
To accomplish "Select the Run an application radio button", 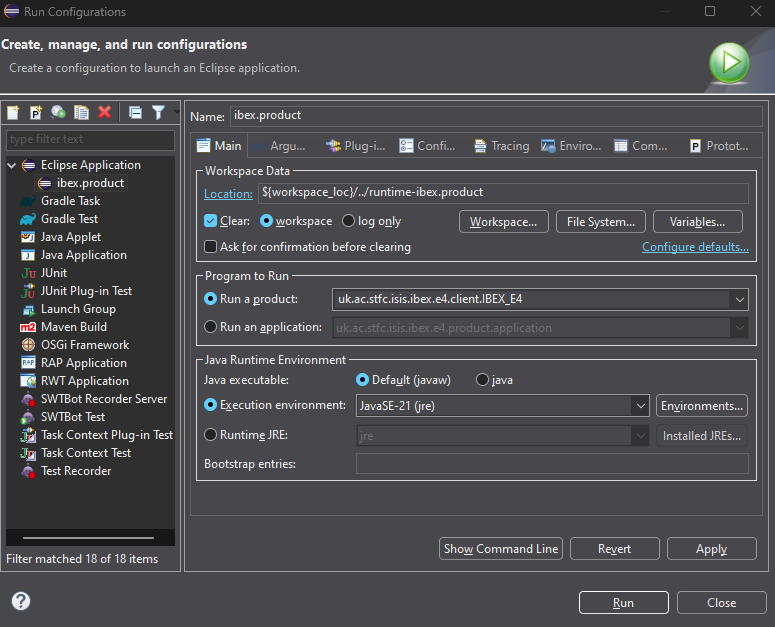I will [x=211, y=327].
